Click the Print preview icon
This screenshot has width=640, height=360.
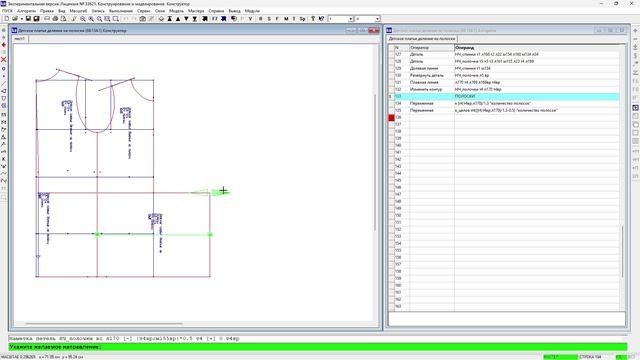pyautogui.click(x=63, y=18)
